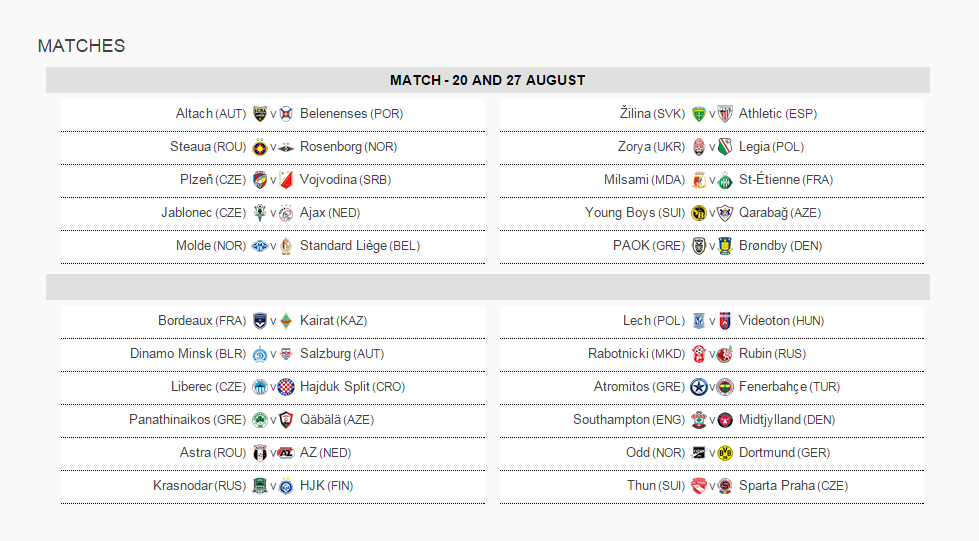Click the Dortmund club logo
Image resolution: width=979 pixels, height=541 pixels.
725,453
